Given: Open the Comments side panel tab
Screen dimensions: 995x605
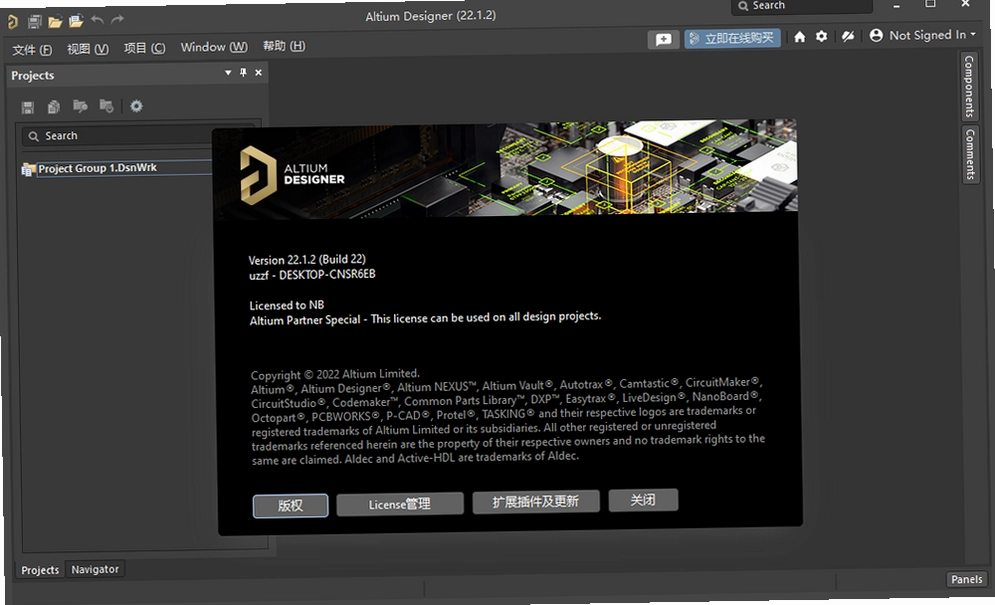Looking at the screenshot, I should [970, 154].
